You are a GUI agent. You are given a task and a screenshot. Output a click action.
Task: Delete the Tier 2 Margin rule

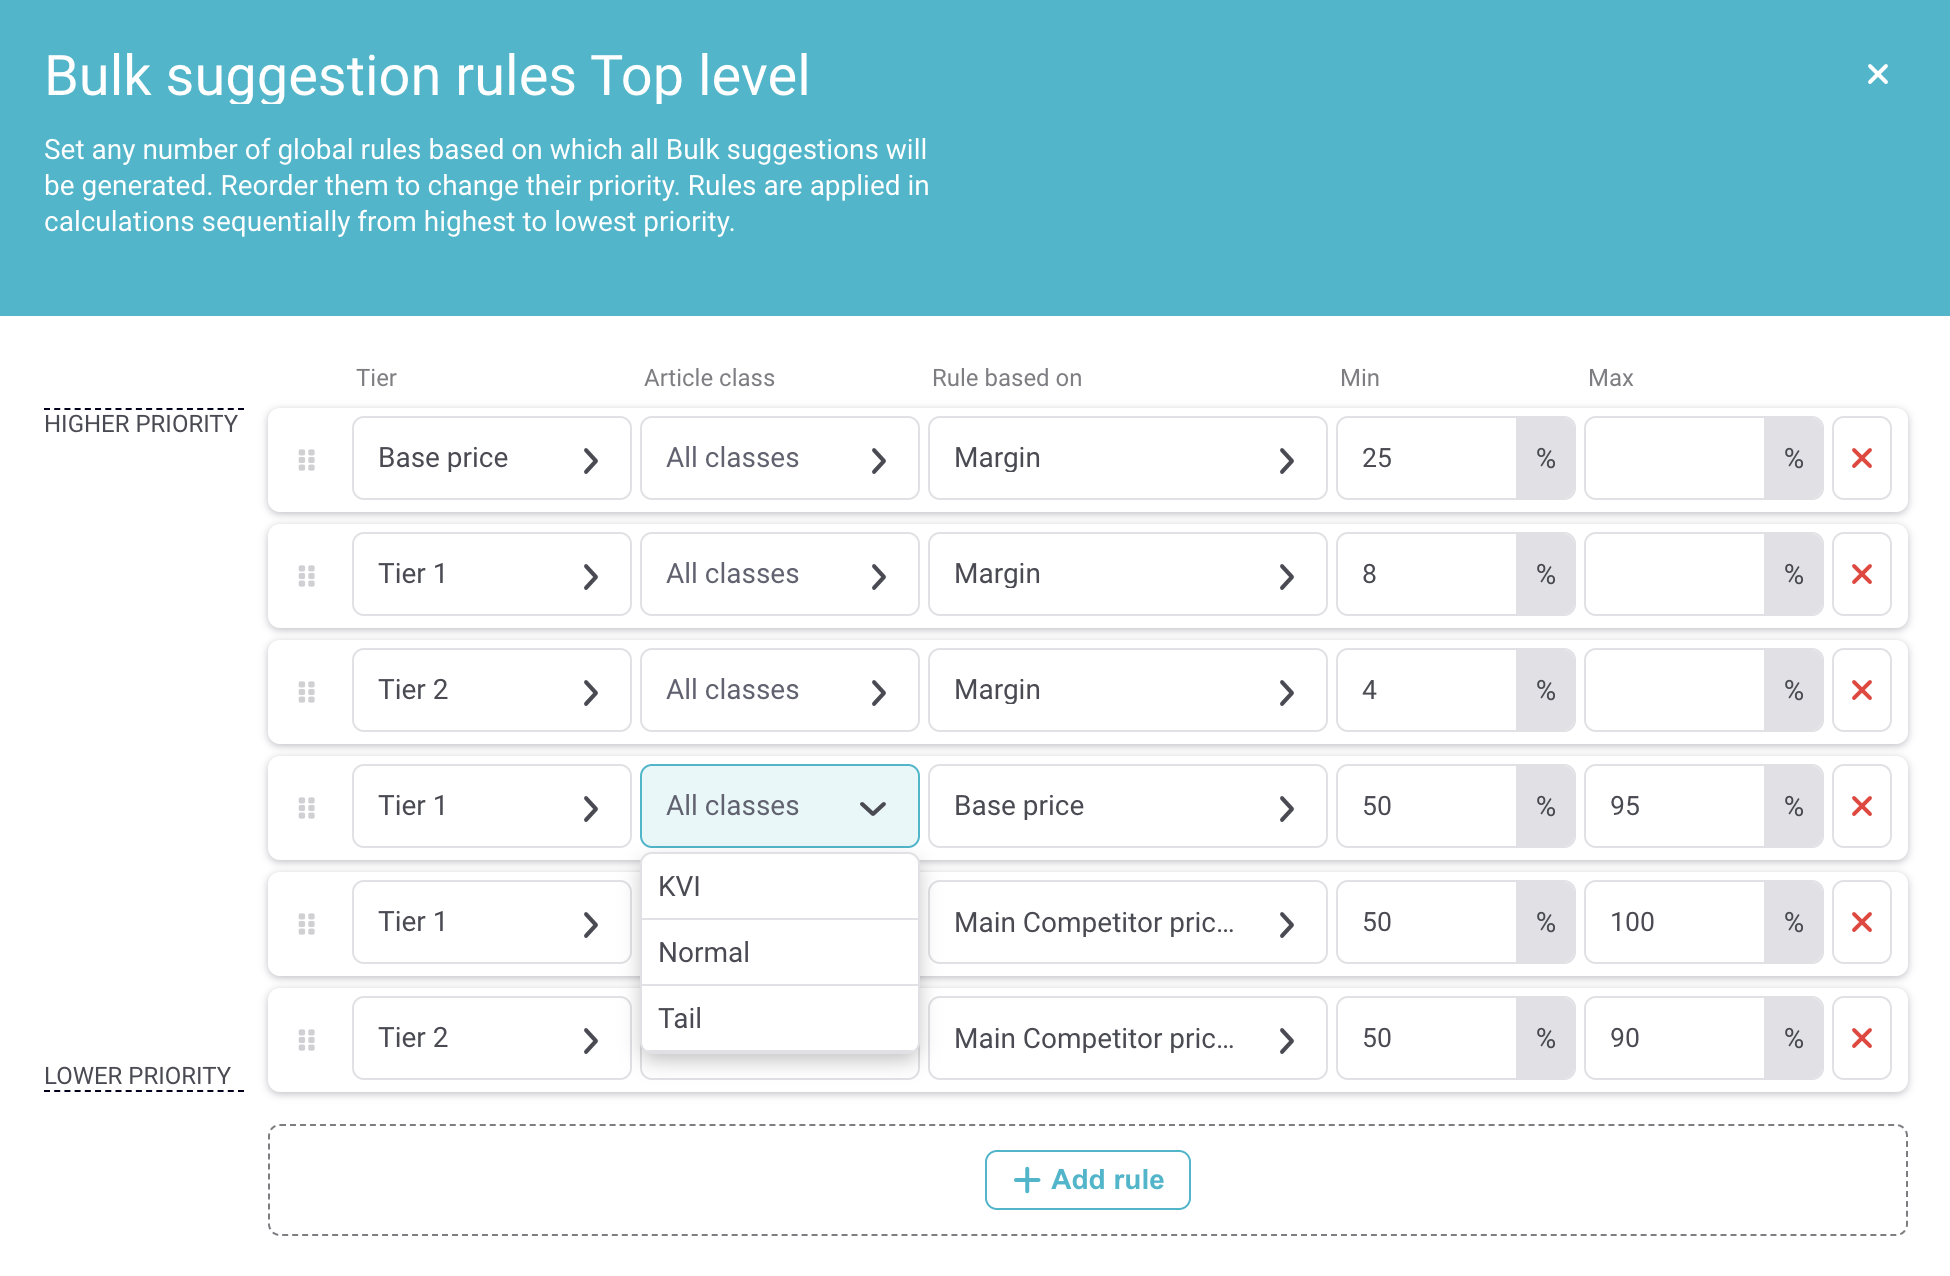click(1861, 691)
